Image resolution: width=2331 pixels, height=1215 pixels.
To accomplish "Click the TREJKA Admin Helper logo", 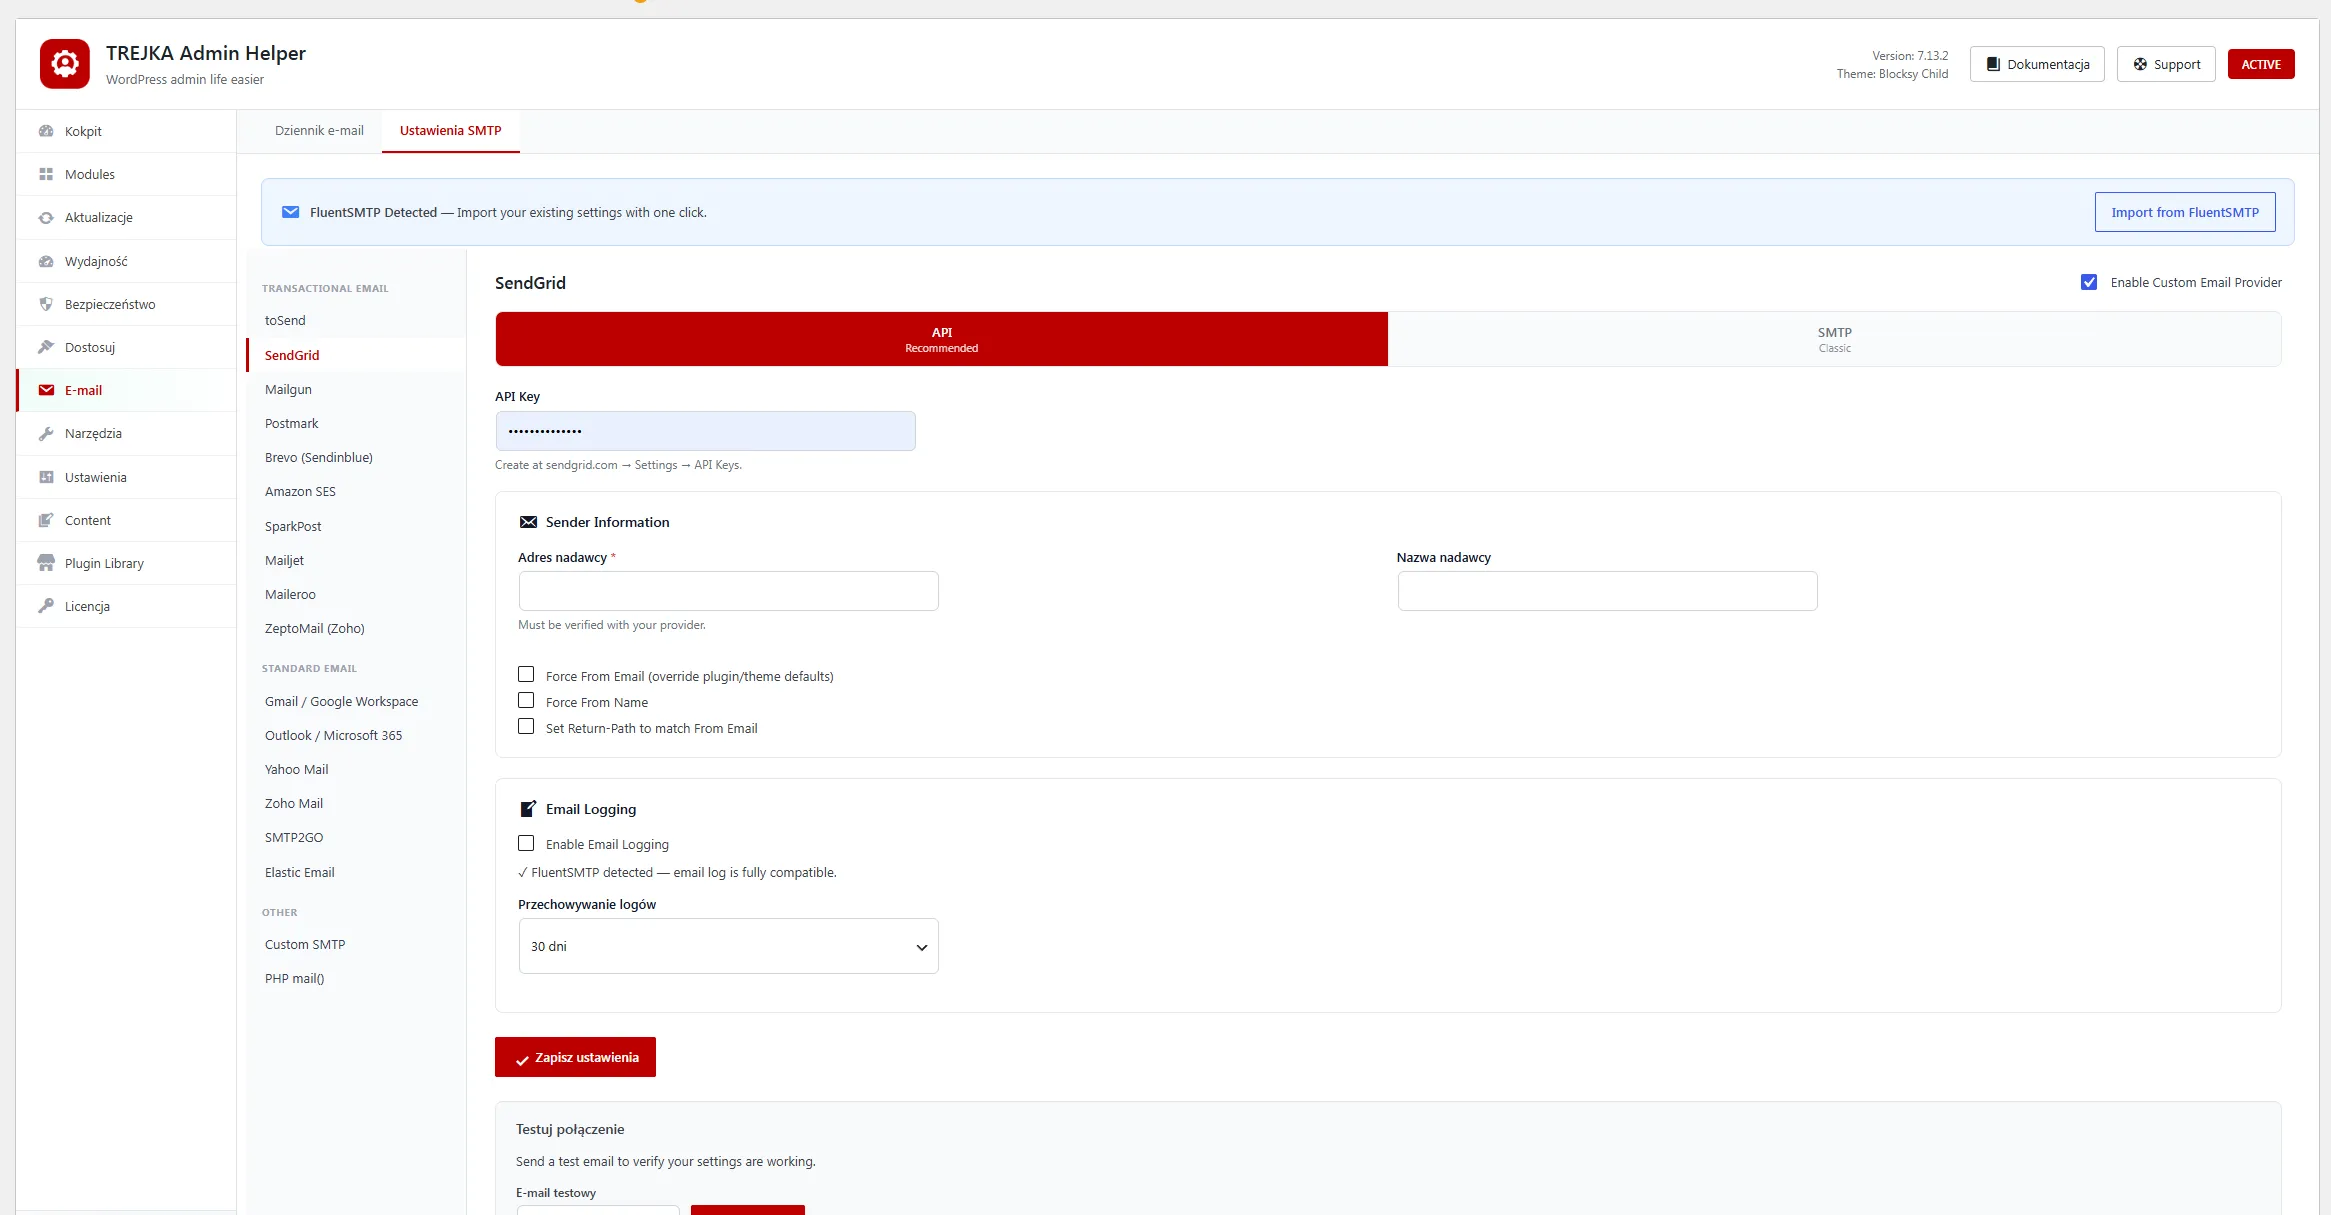I will [x=65, y=64].
